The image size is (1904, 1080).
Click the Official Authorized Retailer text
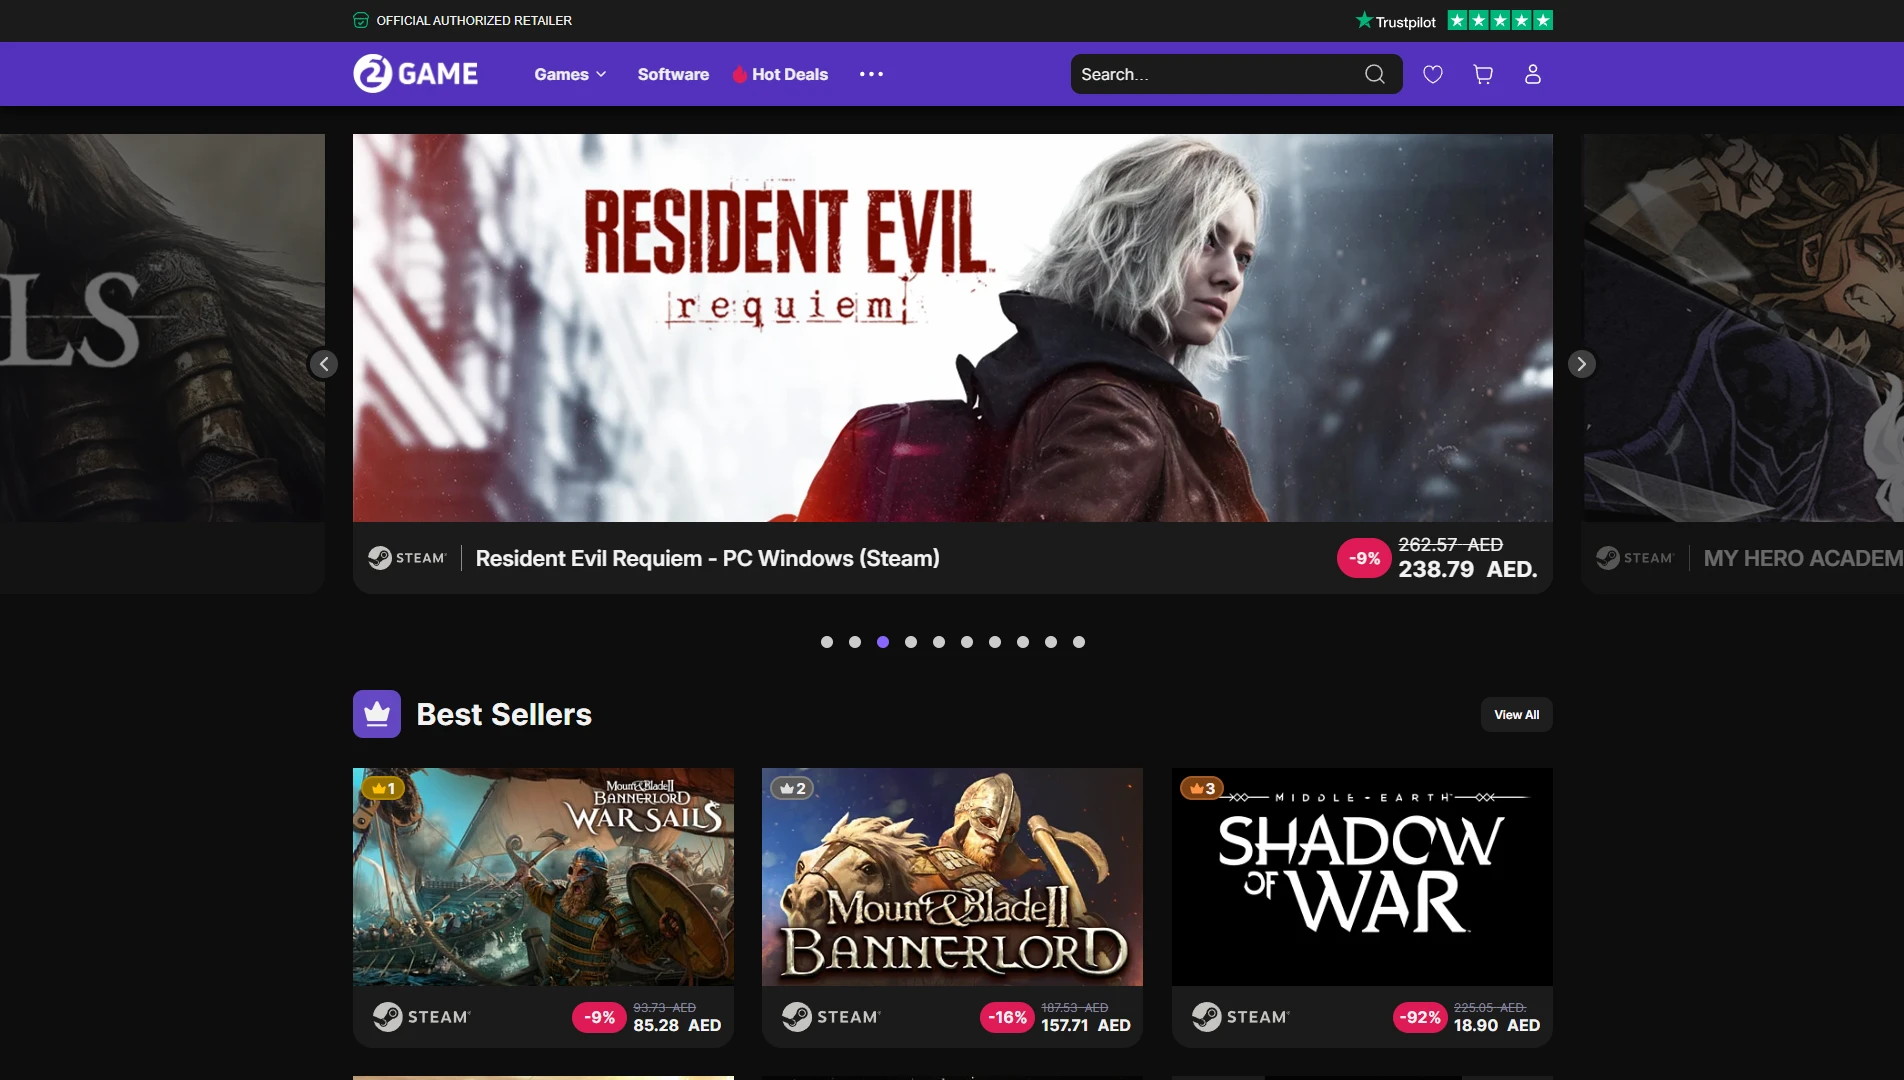474,20
